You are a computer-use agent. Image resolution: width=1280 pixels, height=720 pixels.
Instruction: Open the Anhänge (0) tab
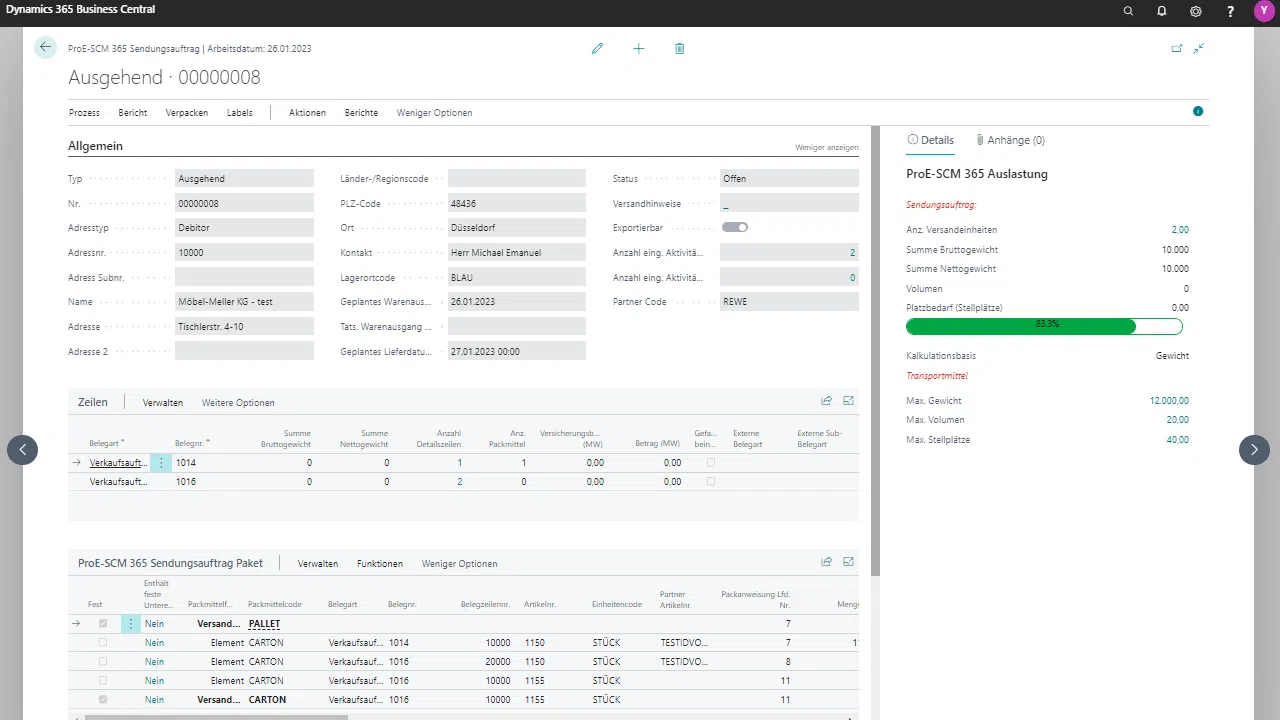point(1010,140)
